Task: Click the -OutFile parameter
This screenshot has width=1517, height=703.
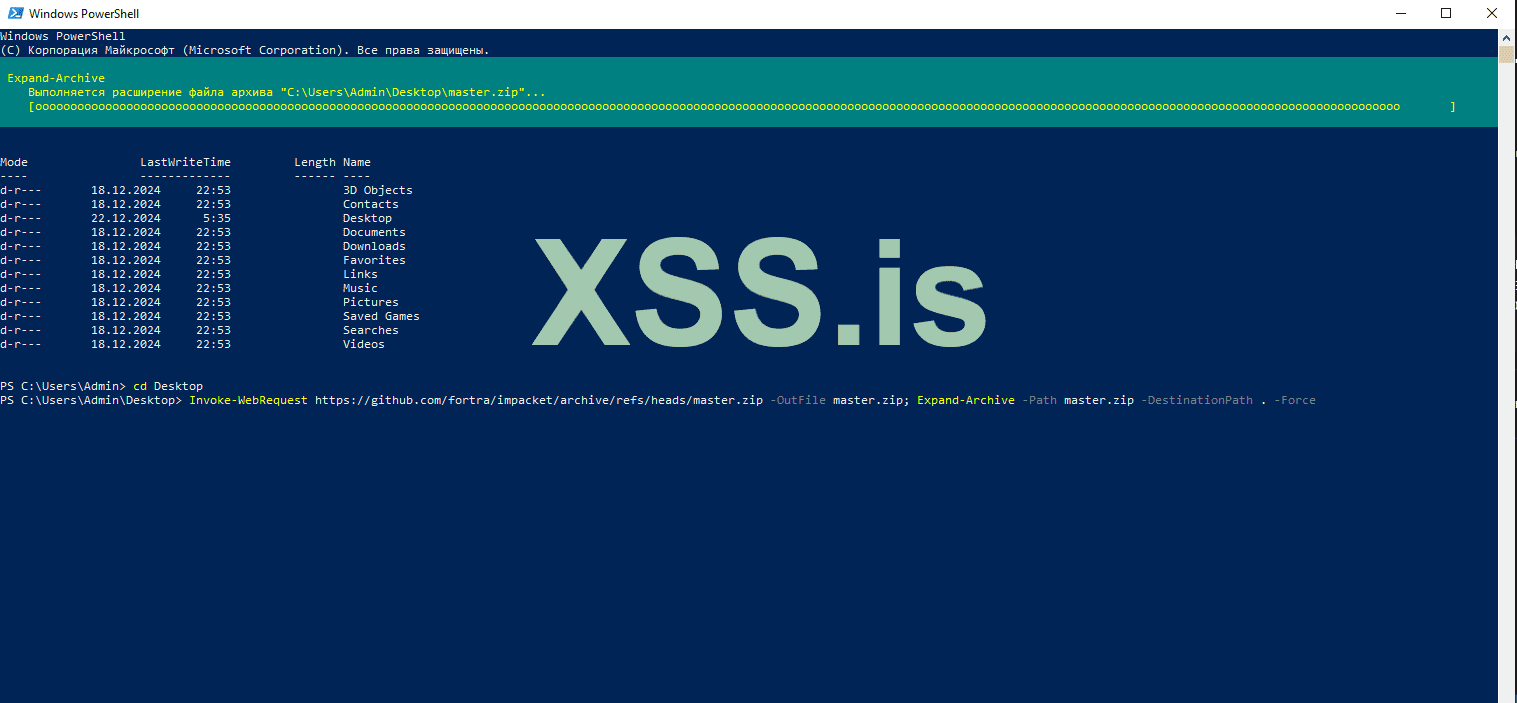Action: 797,400
